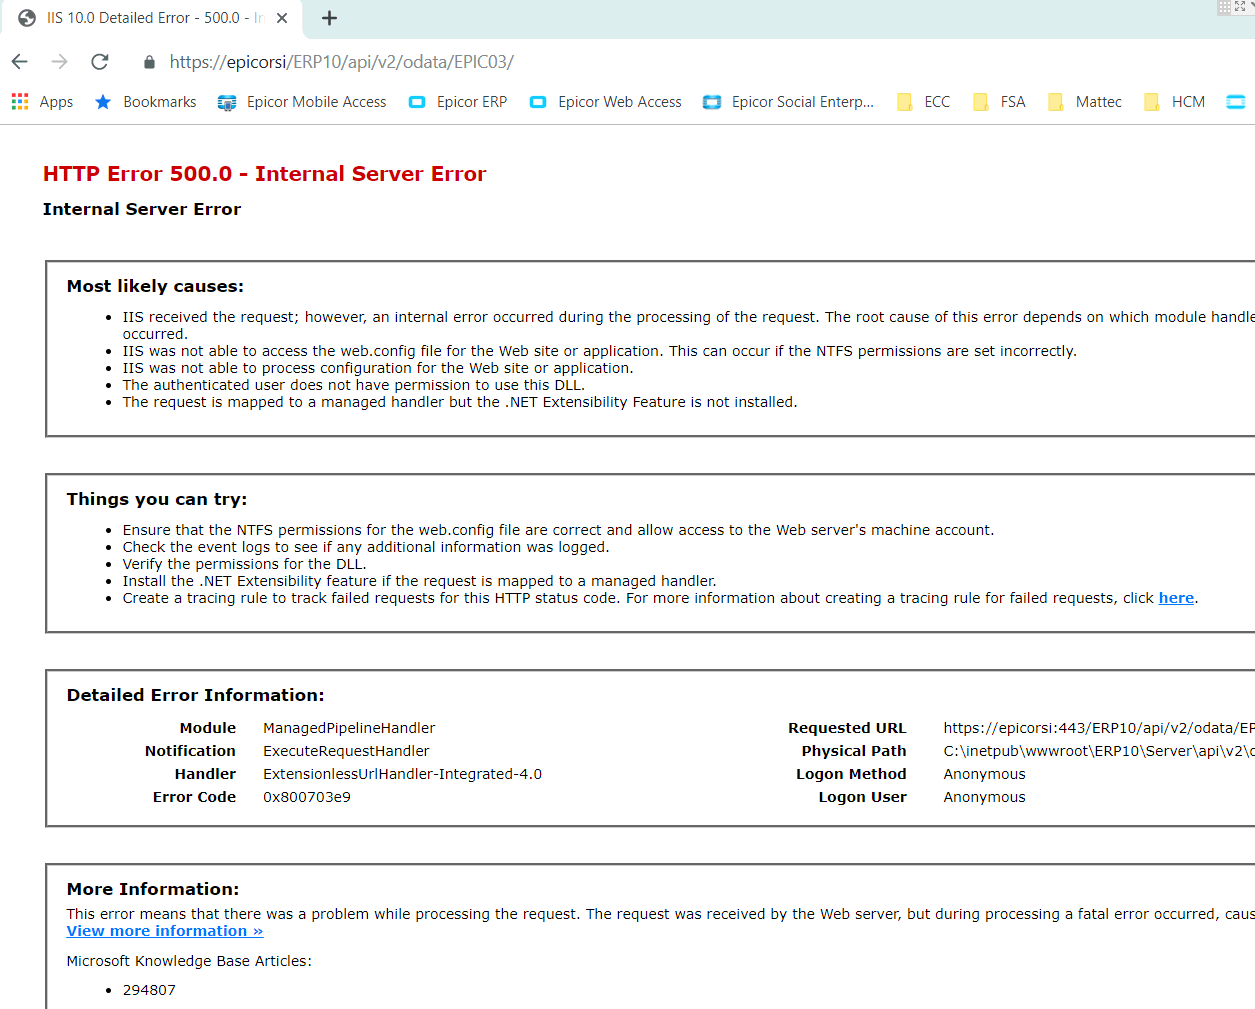This screenshot has height=1009, width=1255.
Task: Open the 'View more information »' link
Action: [165, 931]
